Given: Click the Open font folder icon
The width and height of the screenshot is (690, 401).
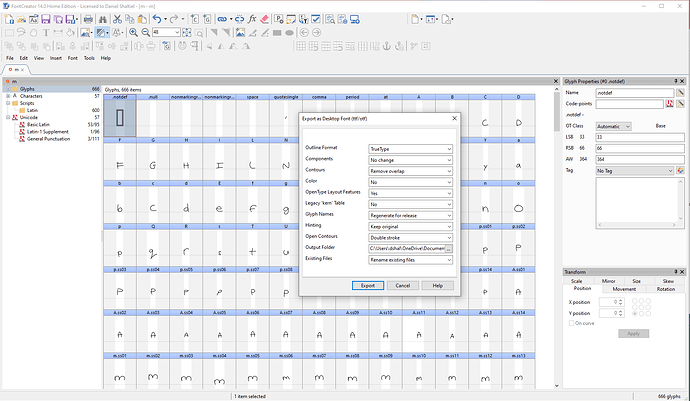Looking at the screenshot, I should (22, 19).
